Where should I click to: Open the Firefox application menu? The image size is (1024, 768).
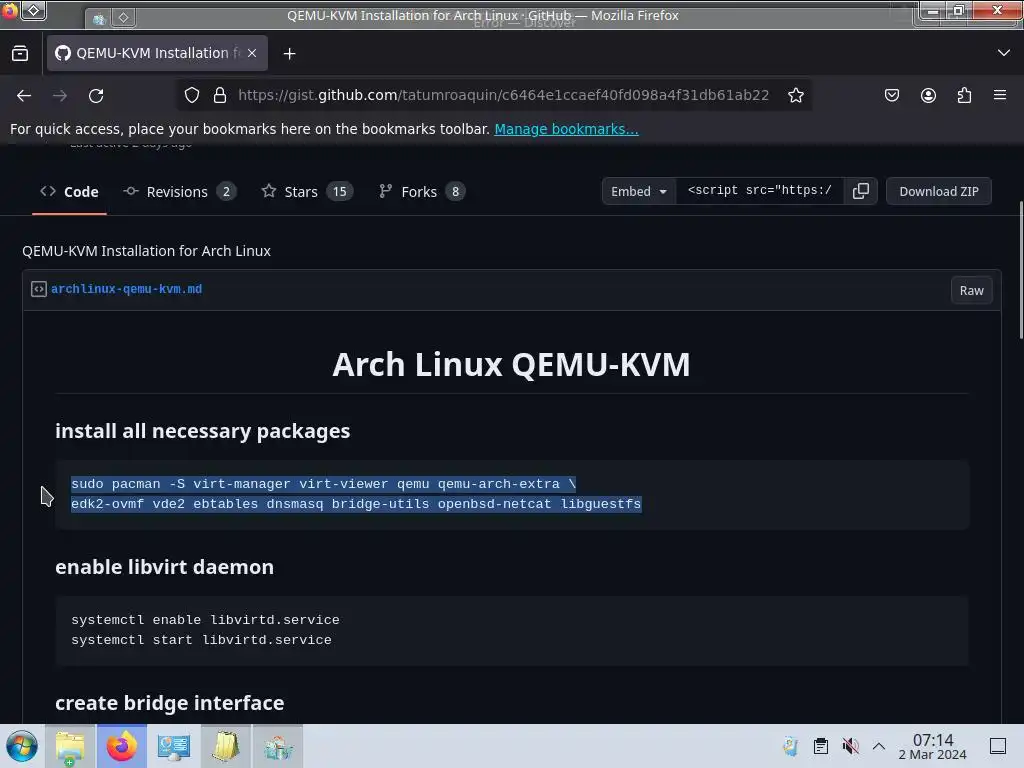[1000, 95]
